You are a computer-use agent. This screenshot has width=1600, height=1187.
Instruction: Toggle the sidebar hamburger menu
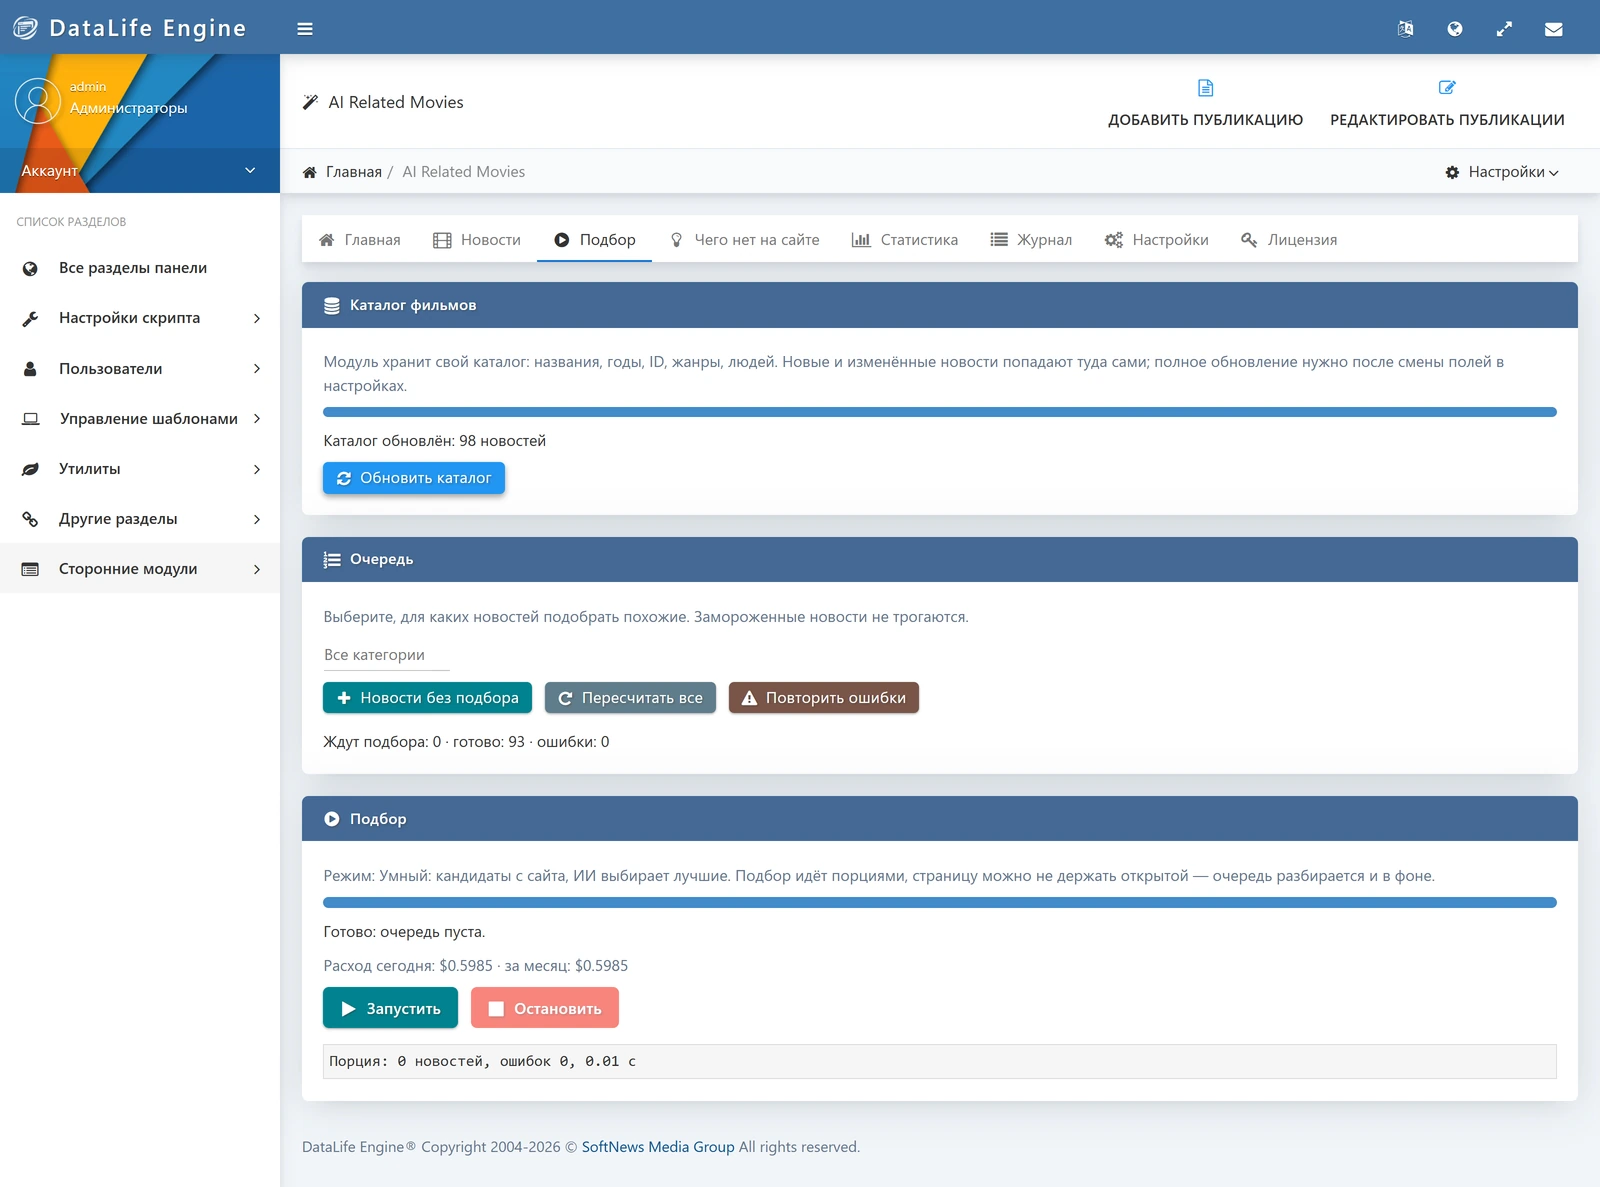click(305, 29)
